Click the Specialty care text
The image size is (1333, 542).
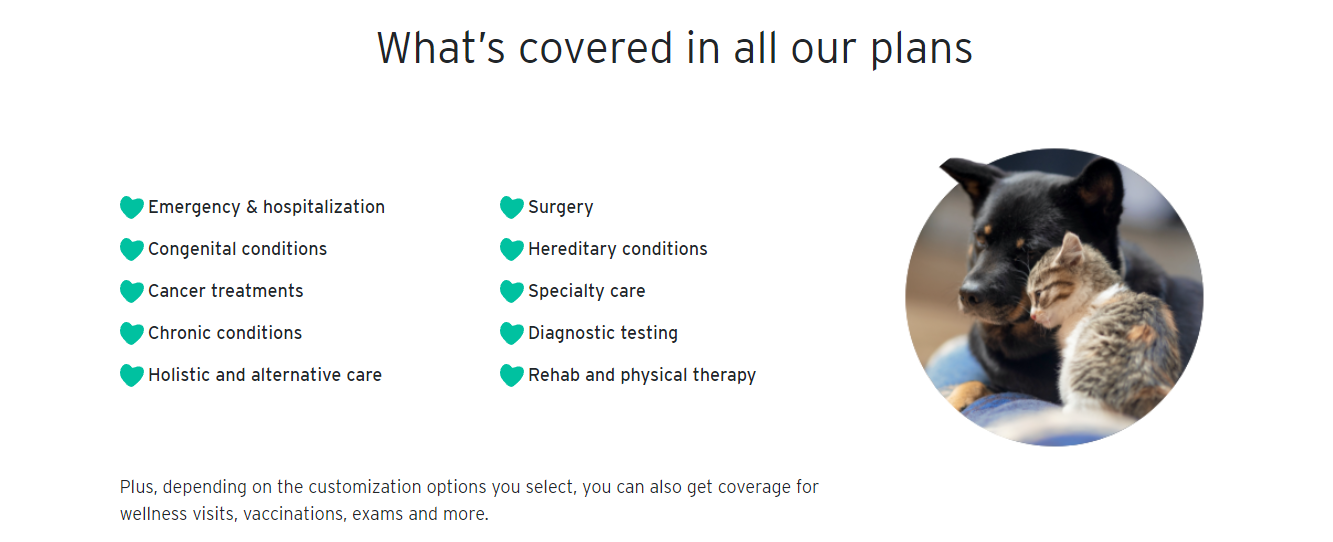[587, 291]
